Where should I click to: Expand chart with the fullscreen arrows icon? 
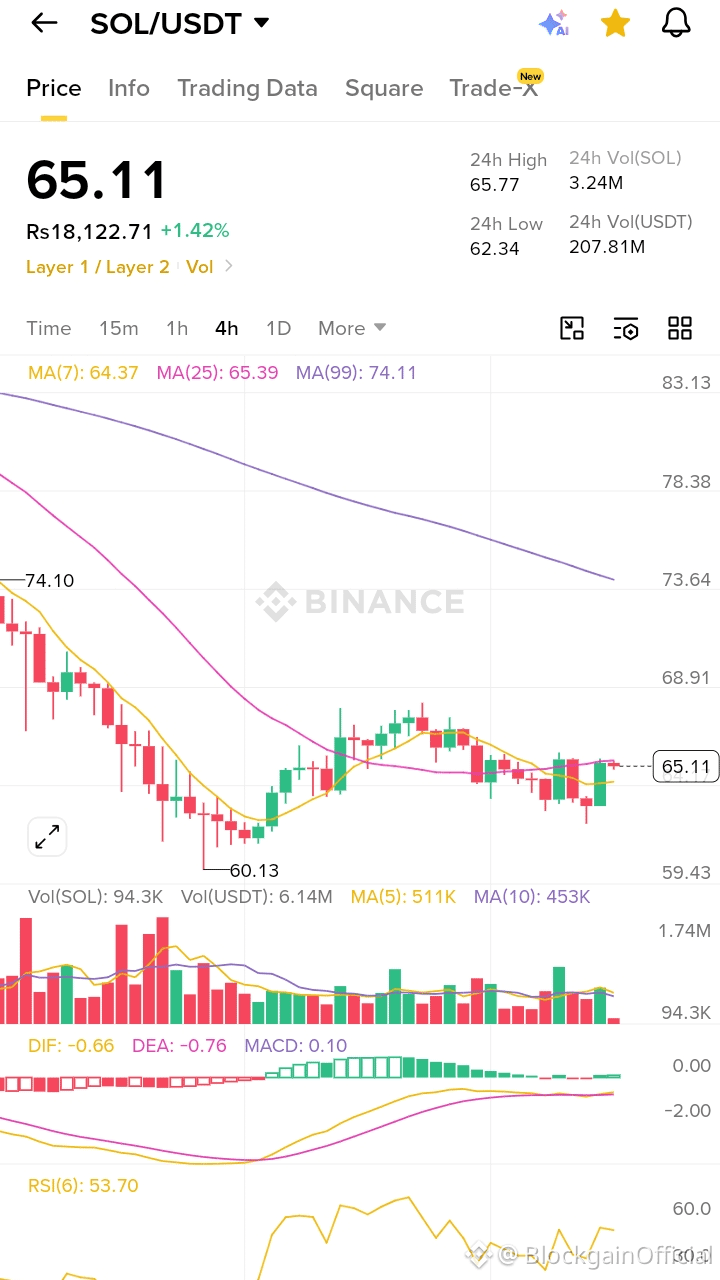click(47, 837)
